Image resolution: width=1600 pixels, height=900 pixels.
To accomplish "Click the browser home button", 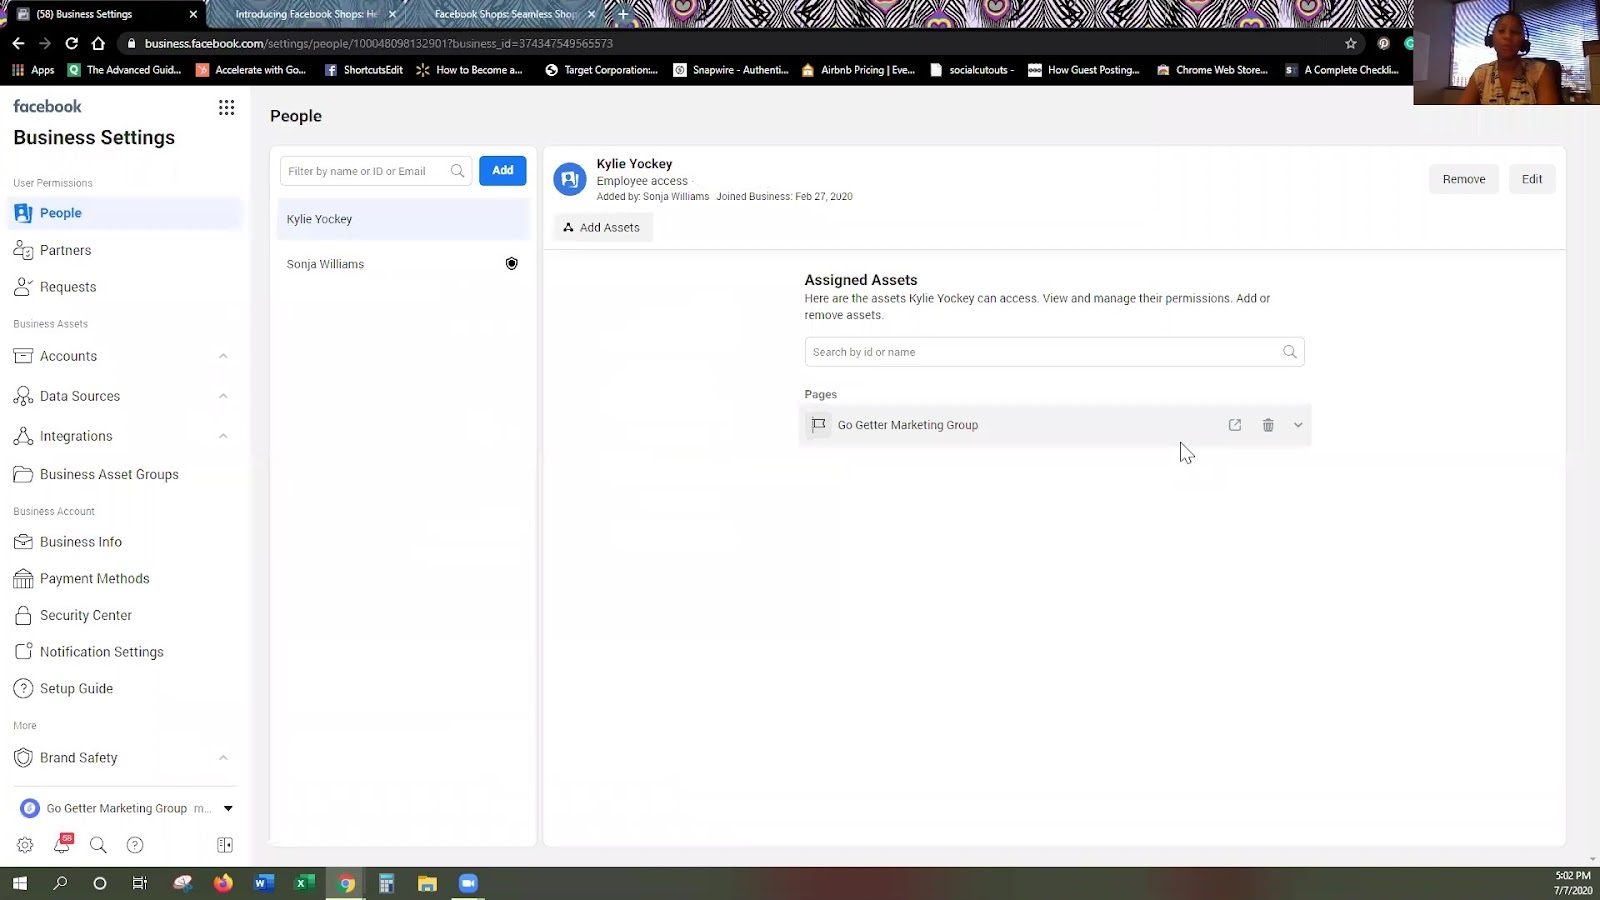I will (98, 43).
